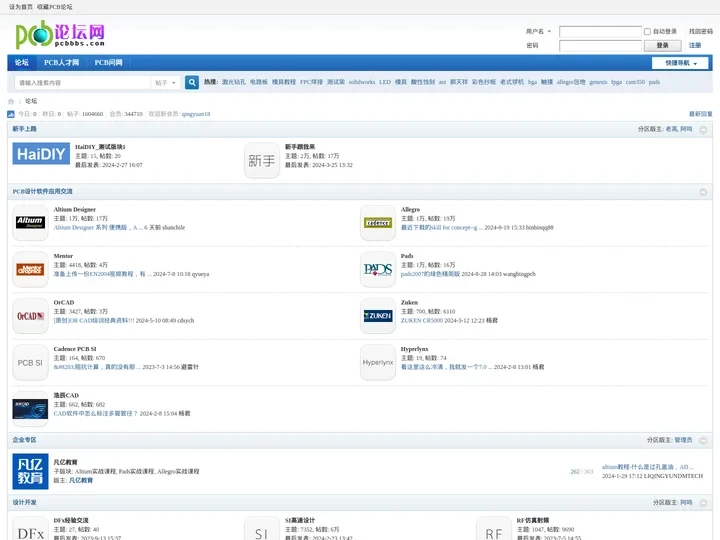Click the 电路板 hot search link
The width and height of the screenshot is (720, 540).
point(259,82)
